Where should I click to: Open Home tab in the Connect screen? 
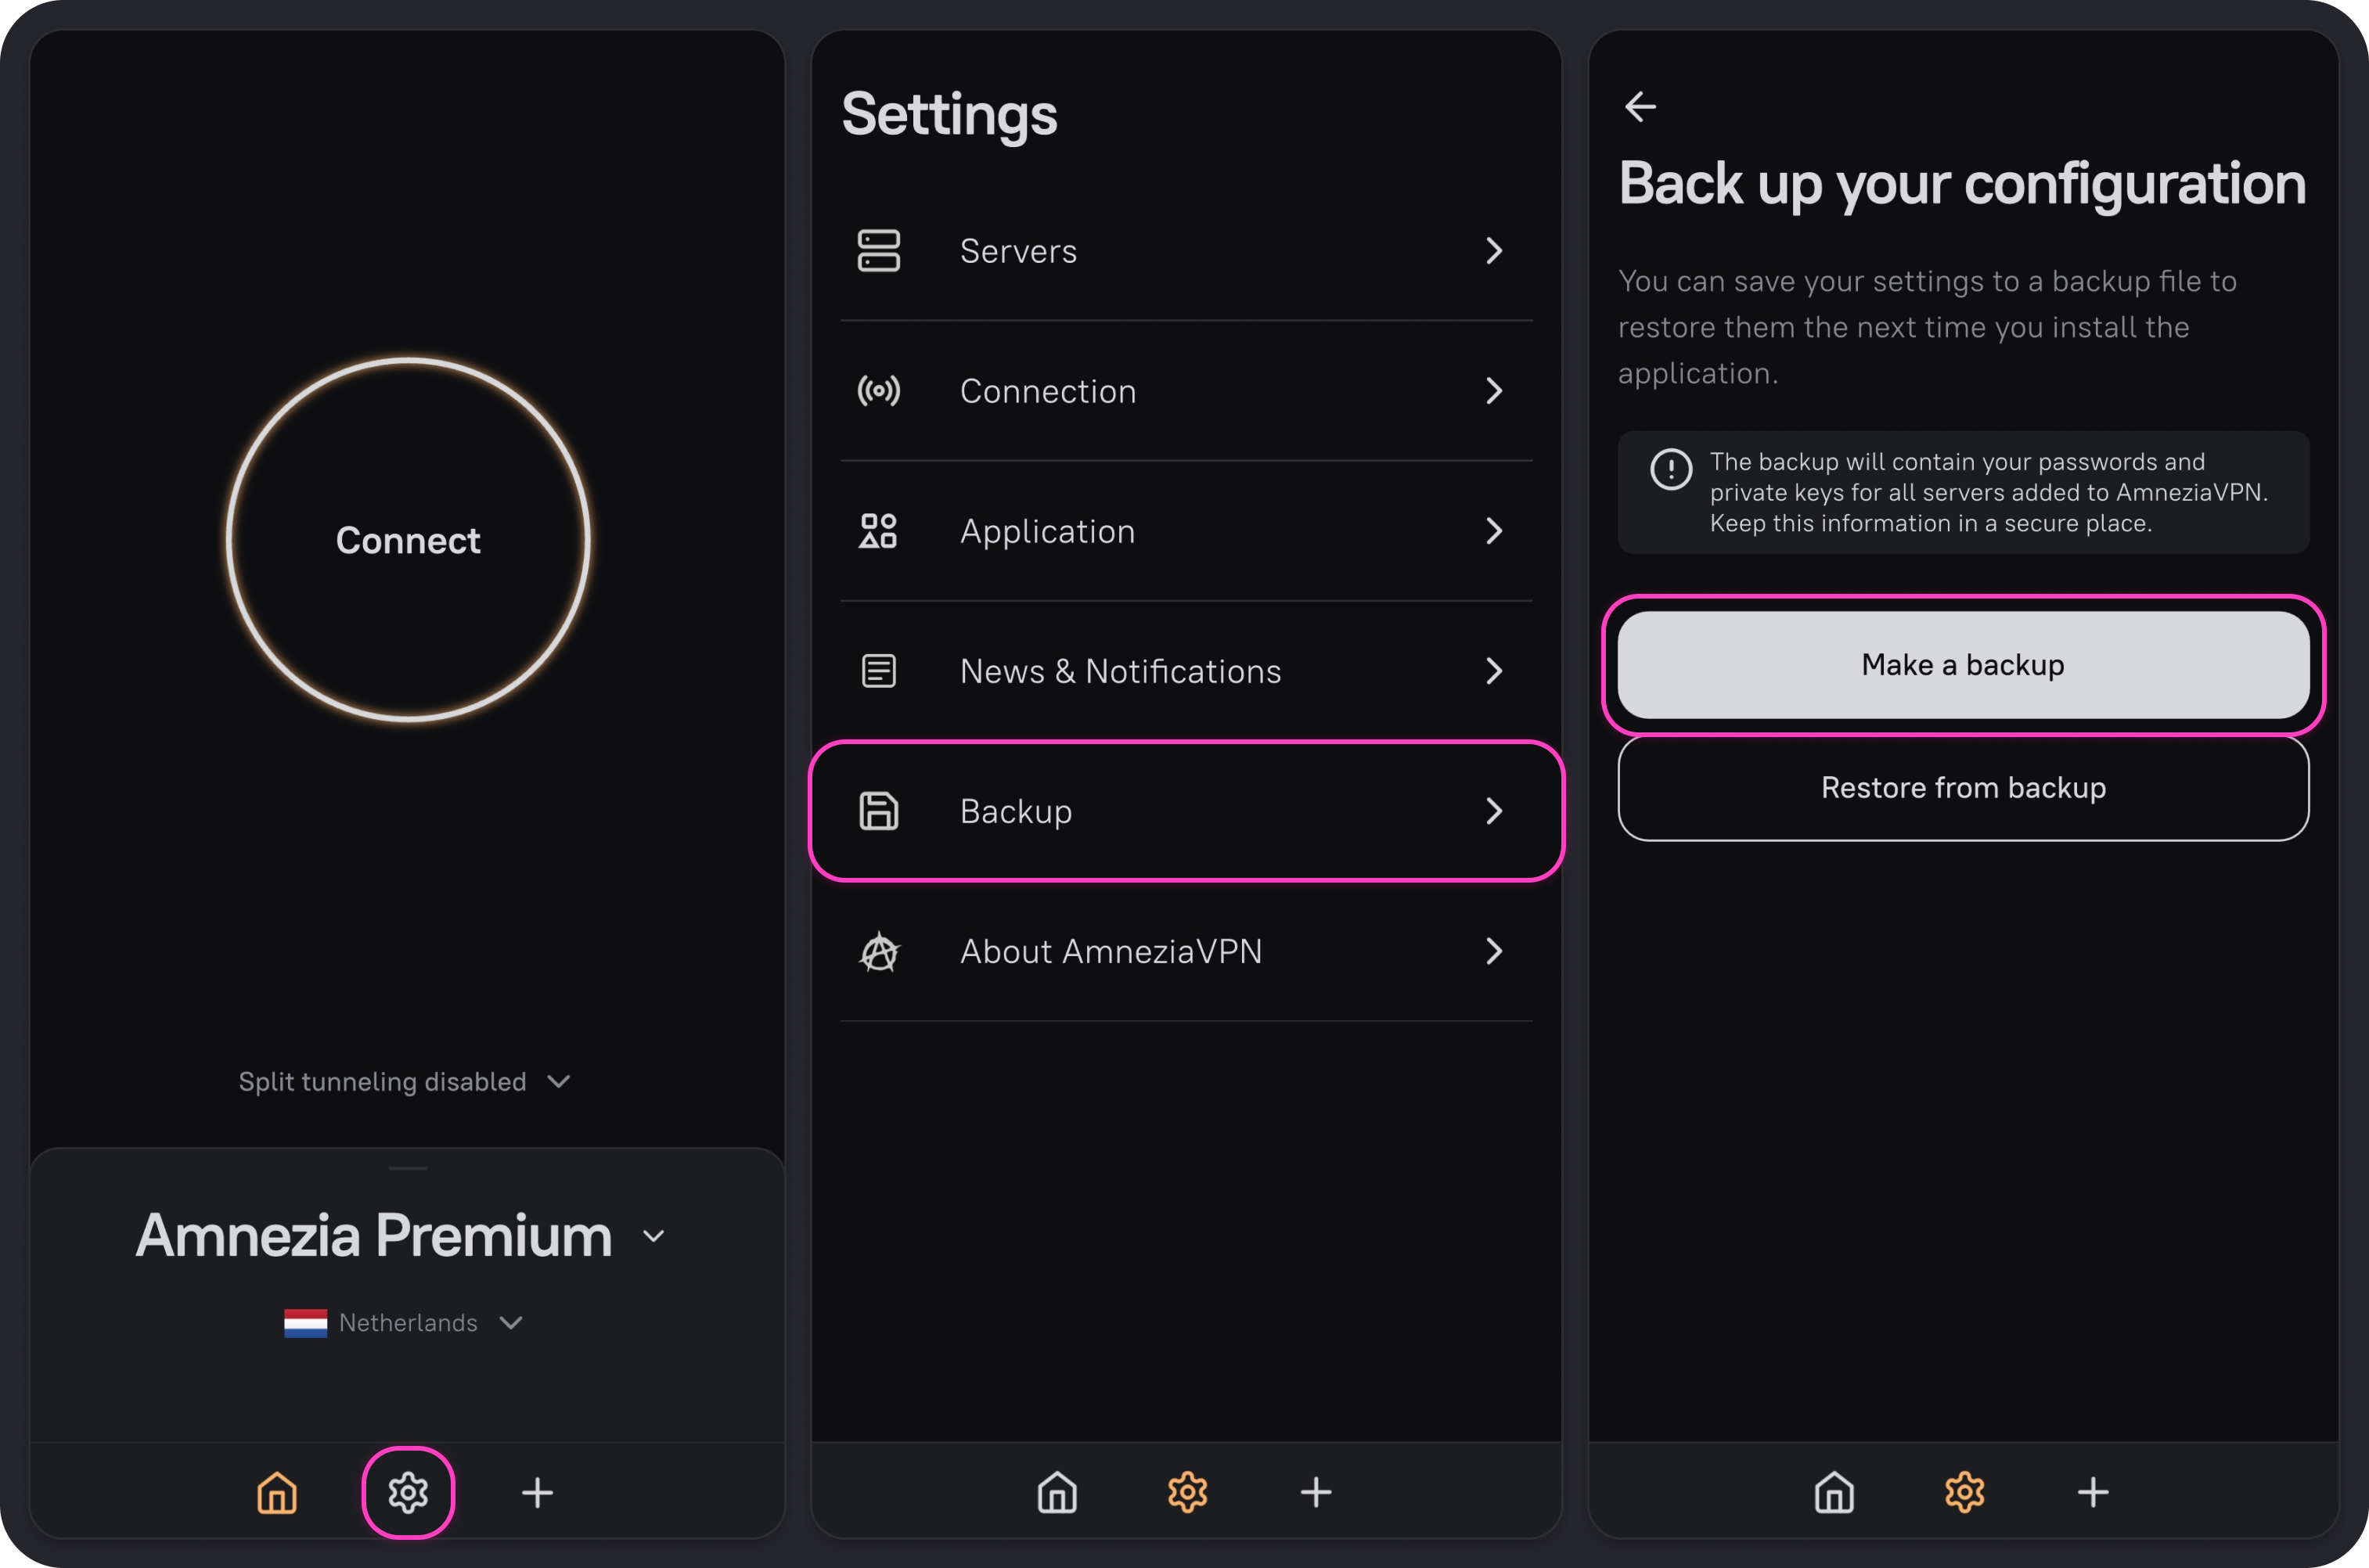(x=277, y=1493)
